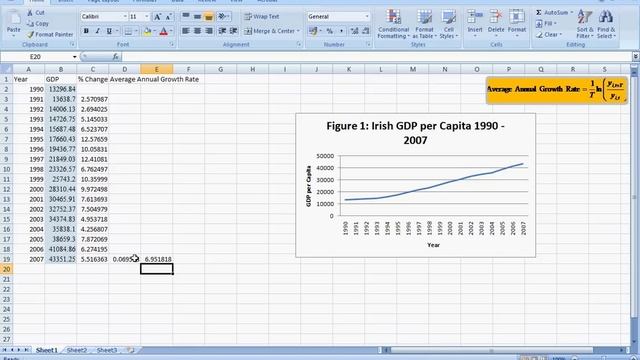The width and height of the screenshot is (640, 360).
Task: Click the Insert Worksheet tab icon
Action: coord(131,350)
